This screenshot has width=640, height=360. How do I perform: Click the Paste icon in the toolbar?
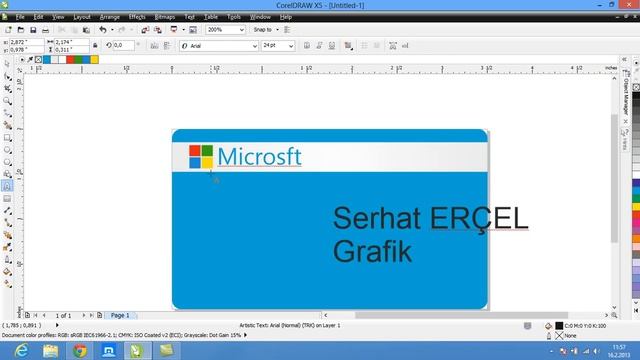86,30
